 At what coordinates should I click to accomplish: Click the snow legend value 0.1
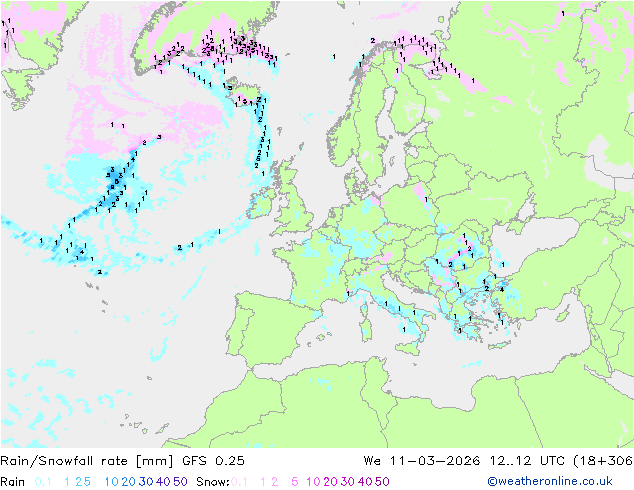239,482
